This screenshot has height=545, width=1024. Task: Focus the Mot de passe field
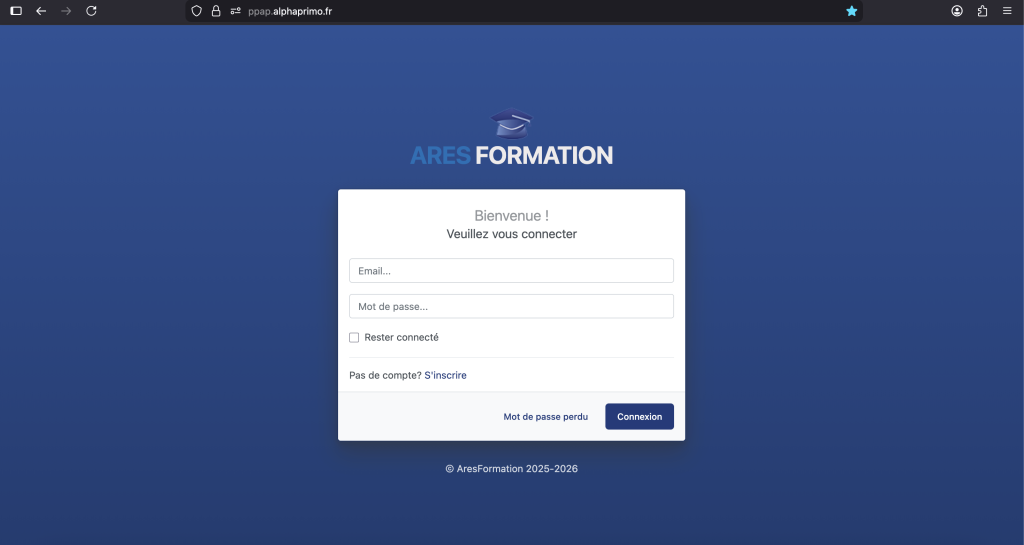coord(511,306)
